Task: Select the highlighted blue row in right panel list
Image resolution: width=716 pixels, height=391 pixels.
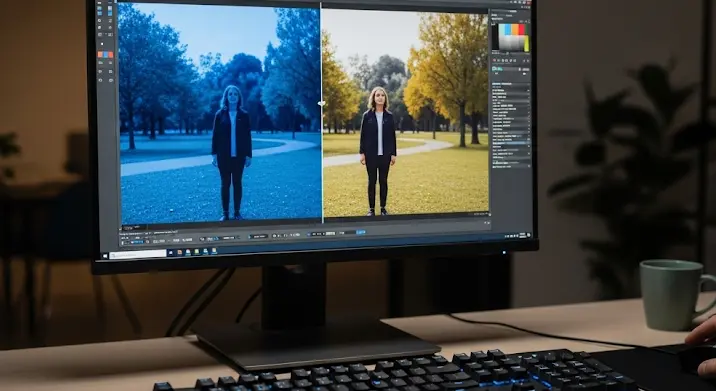Action: (511, 143)
